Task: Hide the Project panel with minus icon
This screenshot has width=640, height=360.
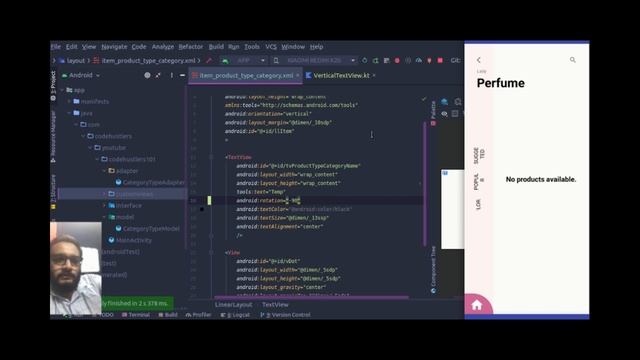Action: click(182, 76)
